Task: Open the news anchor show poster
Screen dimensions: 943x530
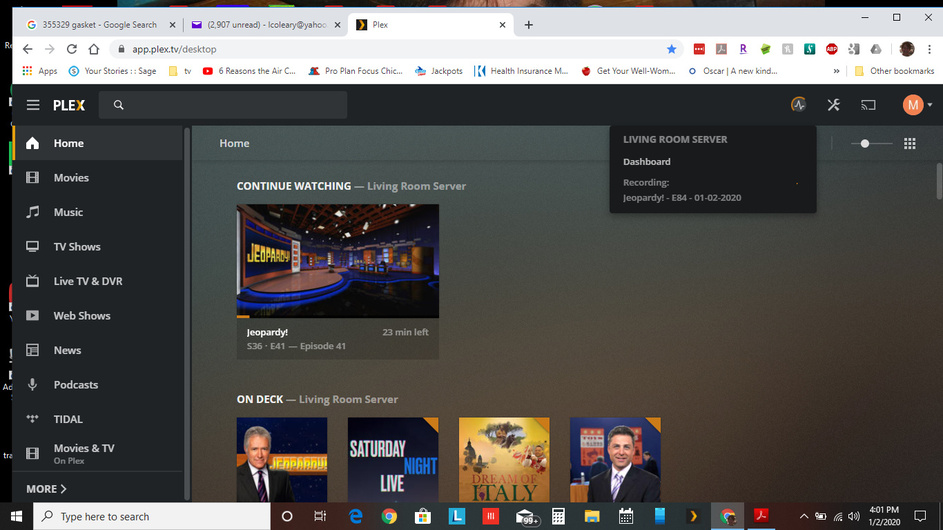Action: pyautogui.click(x=615, y=460)
